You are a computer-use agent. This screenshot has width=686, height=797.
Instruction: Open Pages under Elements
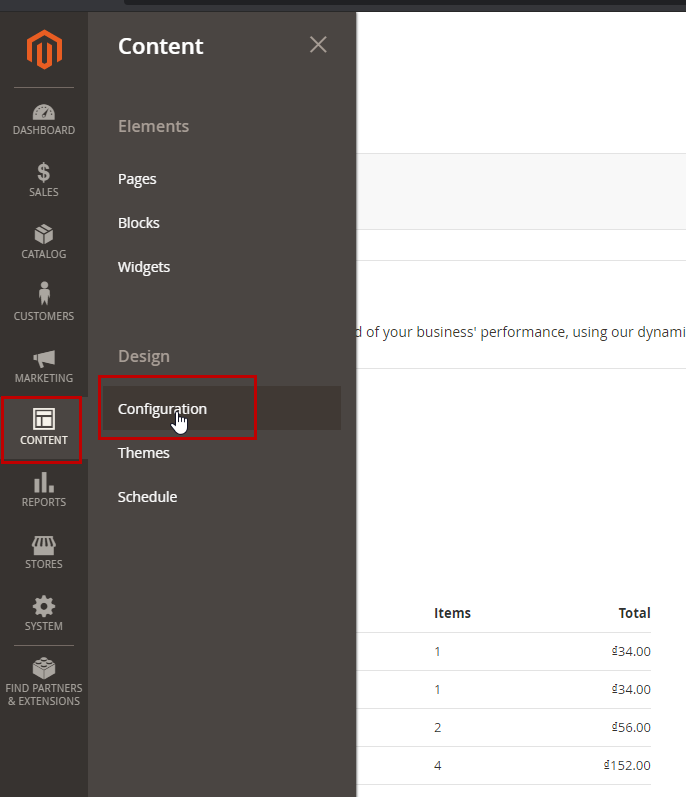[x=137, y=179]
